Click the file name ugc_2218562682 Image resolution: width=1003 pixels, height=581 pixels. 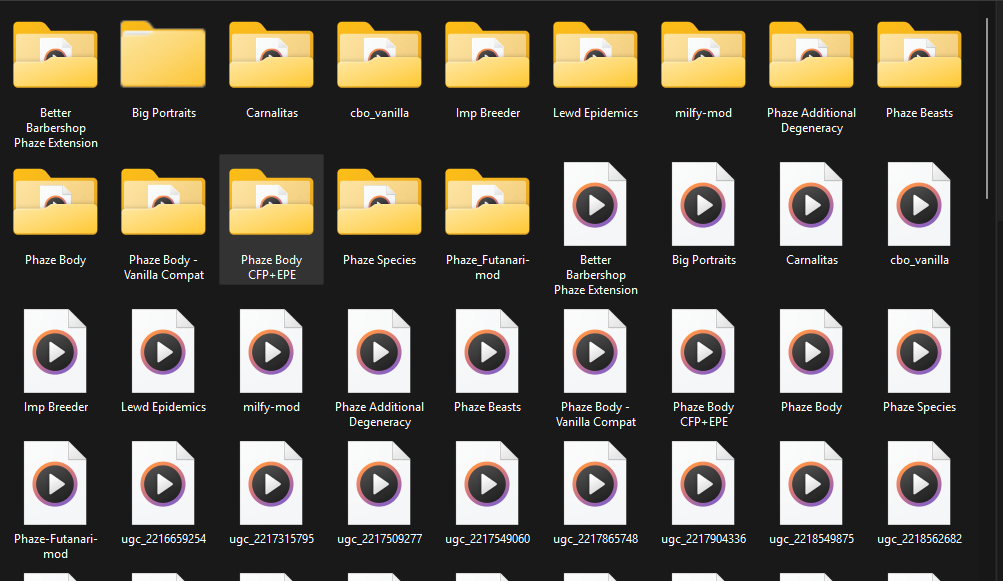[x=919, y=539]
